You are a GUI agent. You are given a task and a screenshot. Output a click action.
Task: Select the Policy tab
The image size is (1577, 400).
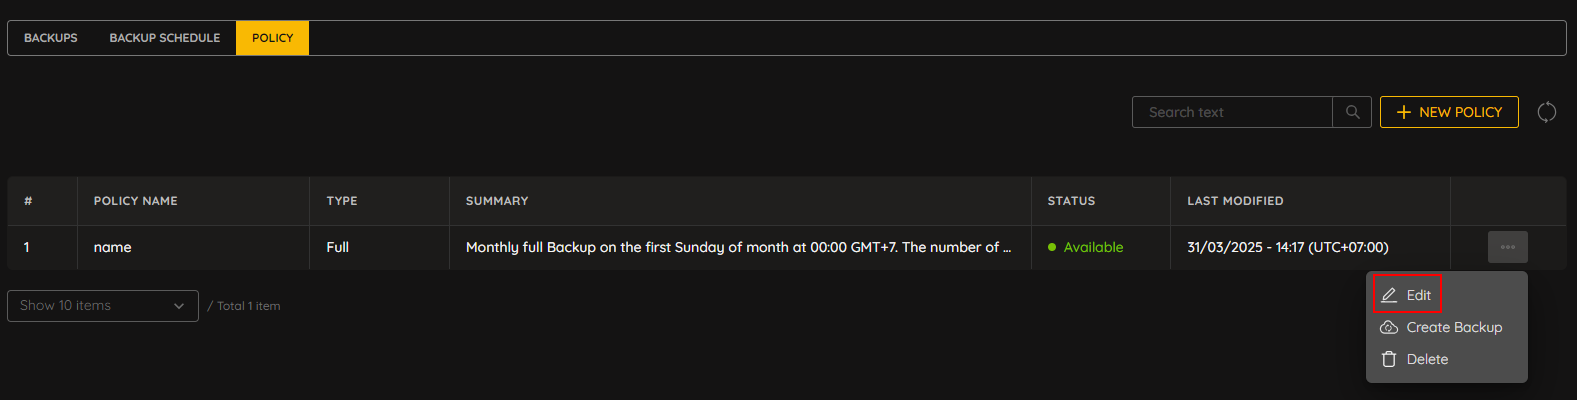click(x=273, y=38)
